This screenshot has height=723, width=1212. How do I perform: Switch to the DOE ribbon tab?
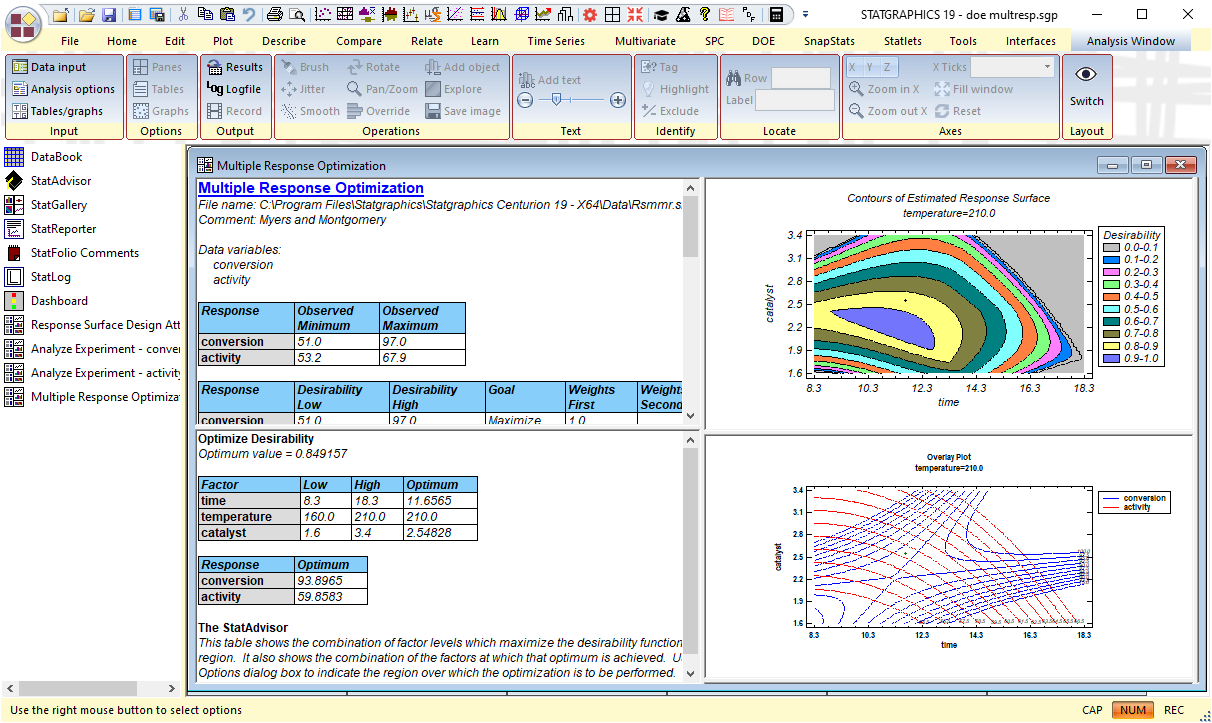coord(763,41)
